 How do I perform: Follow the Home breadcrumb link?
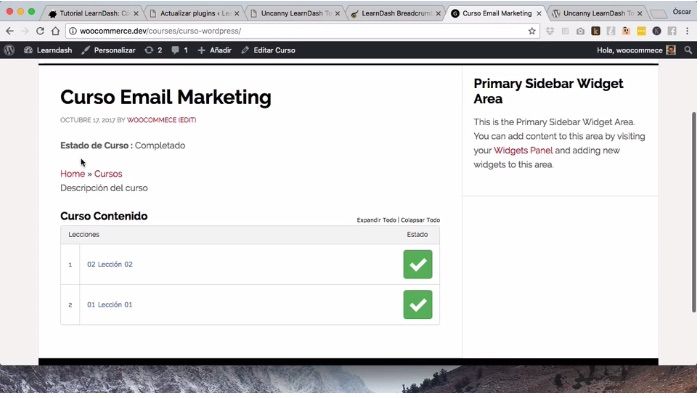click(72, 174)
